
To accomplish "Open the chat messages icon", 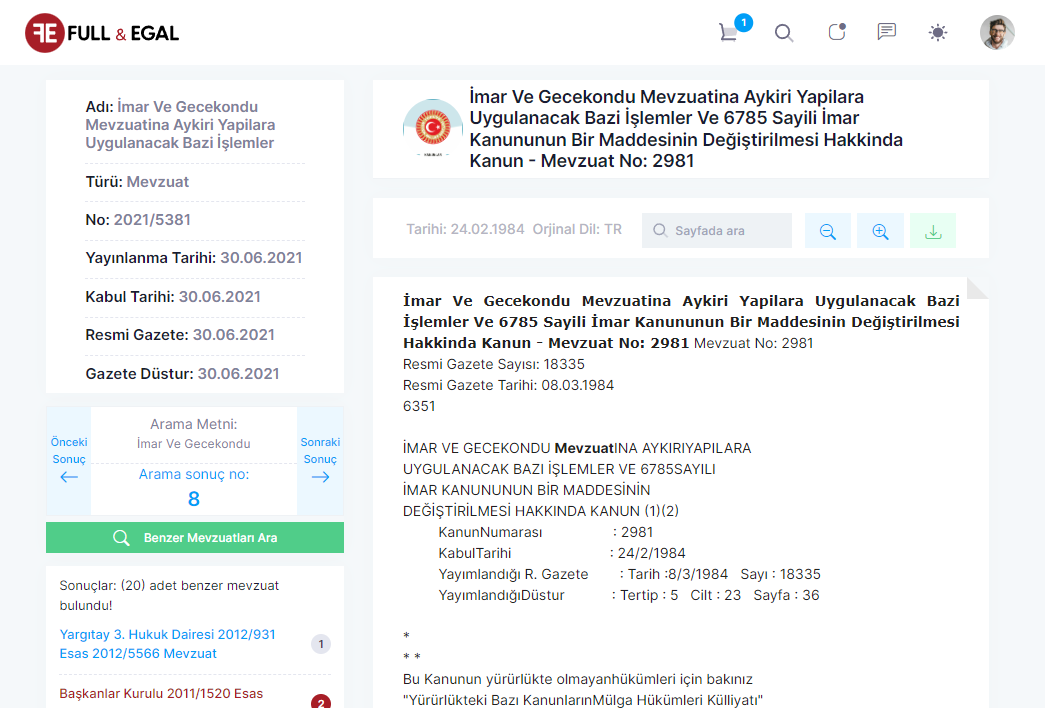I will (886, 32).
